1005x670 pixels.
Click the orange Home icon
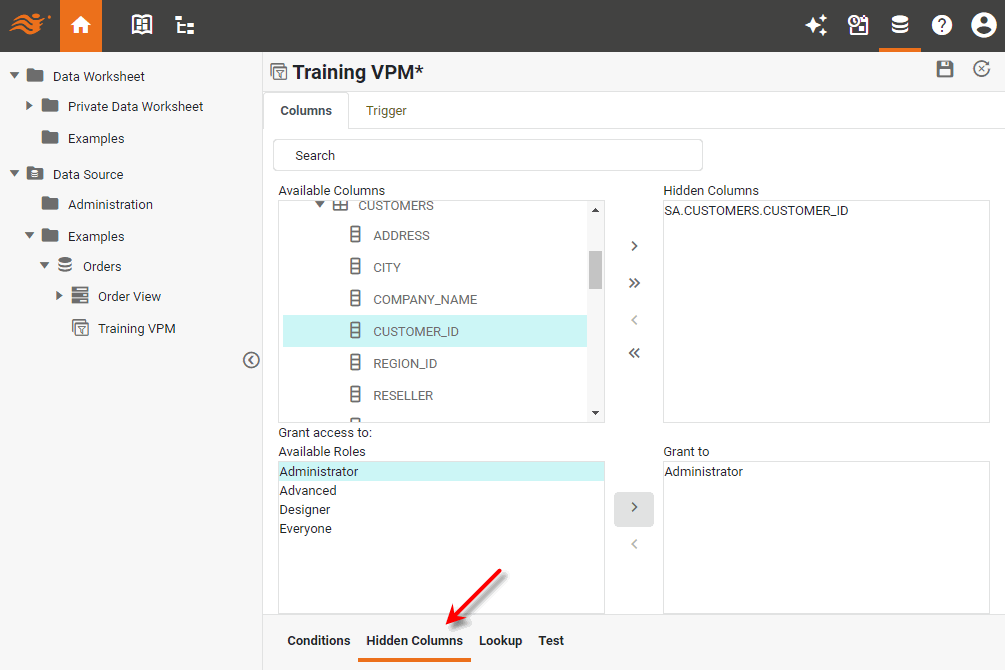click(81, 26)
